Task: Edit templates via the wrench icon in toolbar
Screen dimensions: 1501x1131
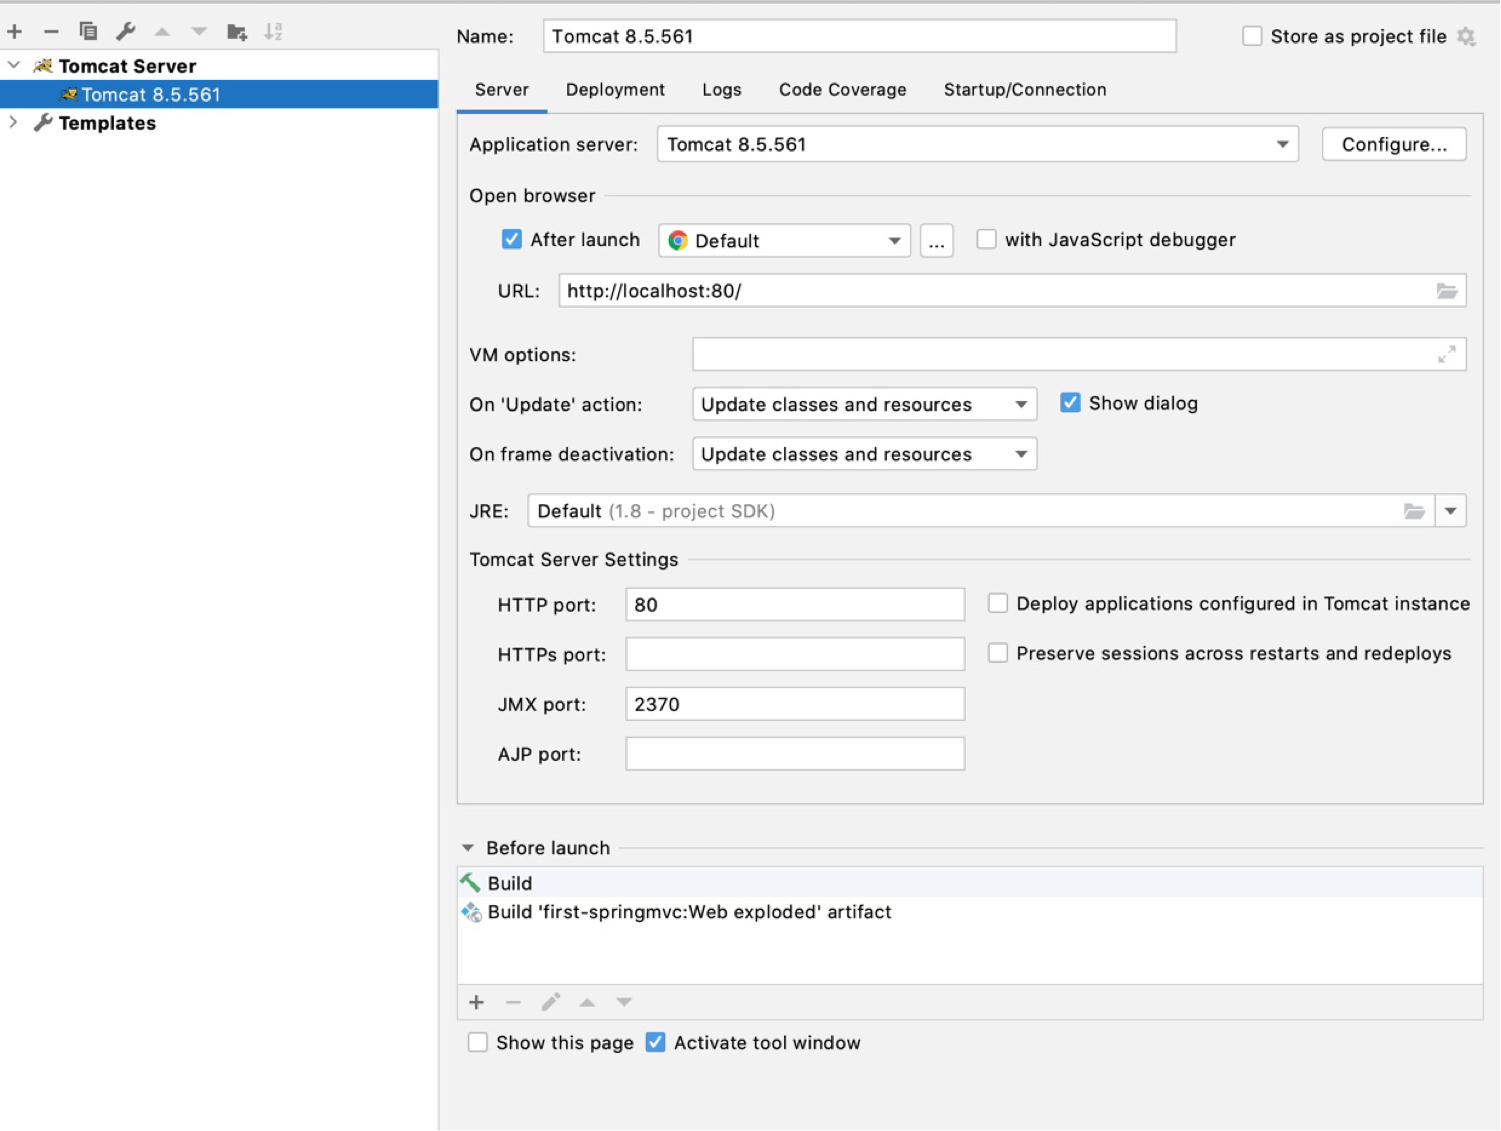Action: point(125,32)
